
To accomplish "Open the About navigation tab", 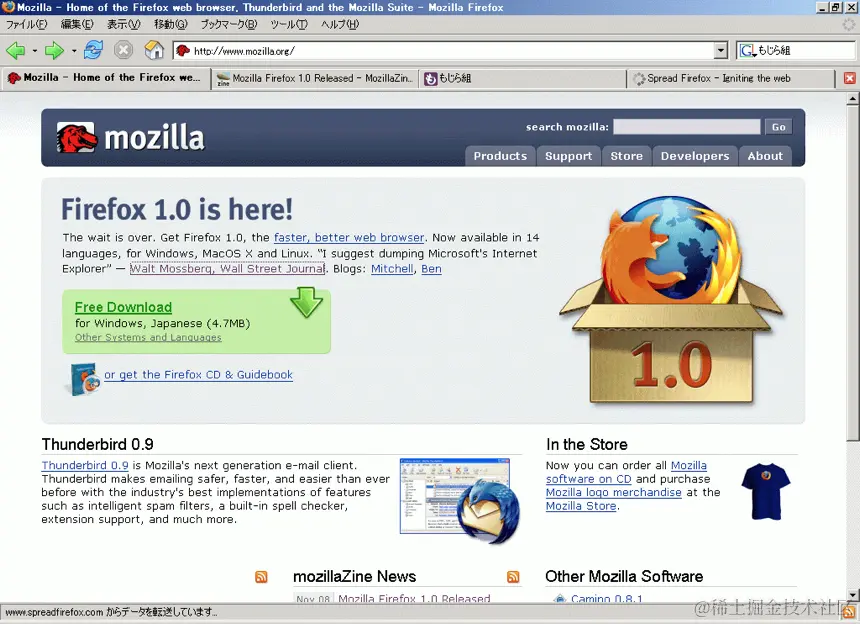I will (x=765, y=156).
